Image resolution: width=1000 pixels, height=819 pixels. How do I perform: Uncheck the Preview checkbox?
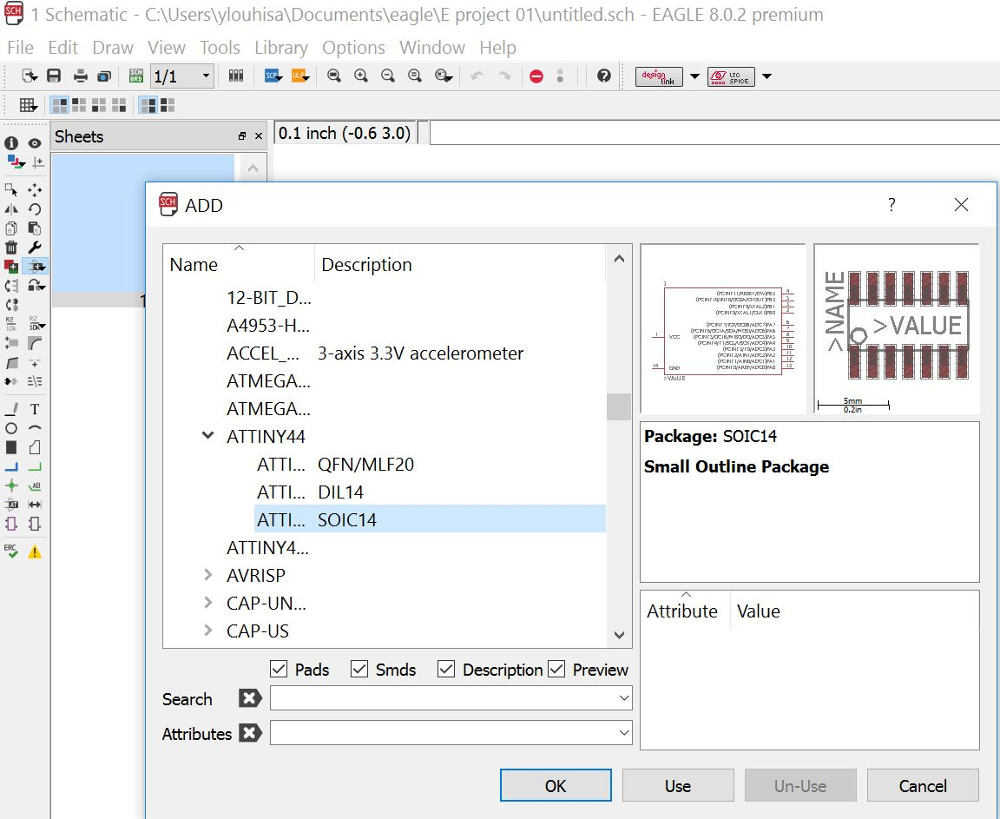557,669
